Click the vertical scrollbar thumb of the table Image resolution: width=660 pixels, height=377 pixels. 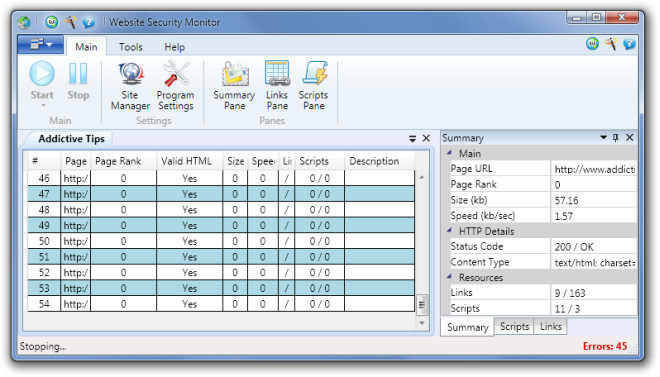coord(422,304)
